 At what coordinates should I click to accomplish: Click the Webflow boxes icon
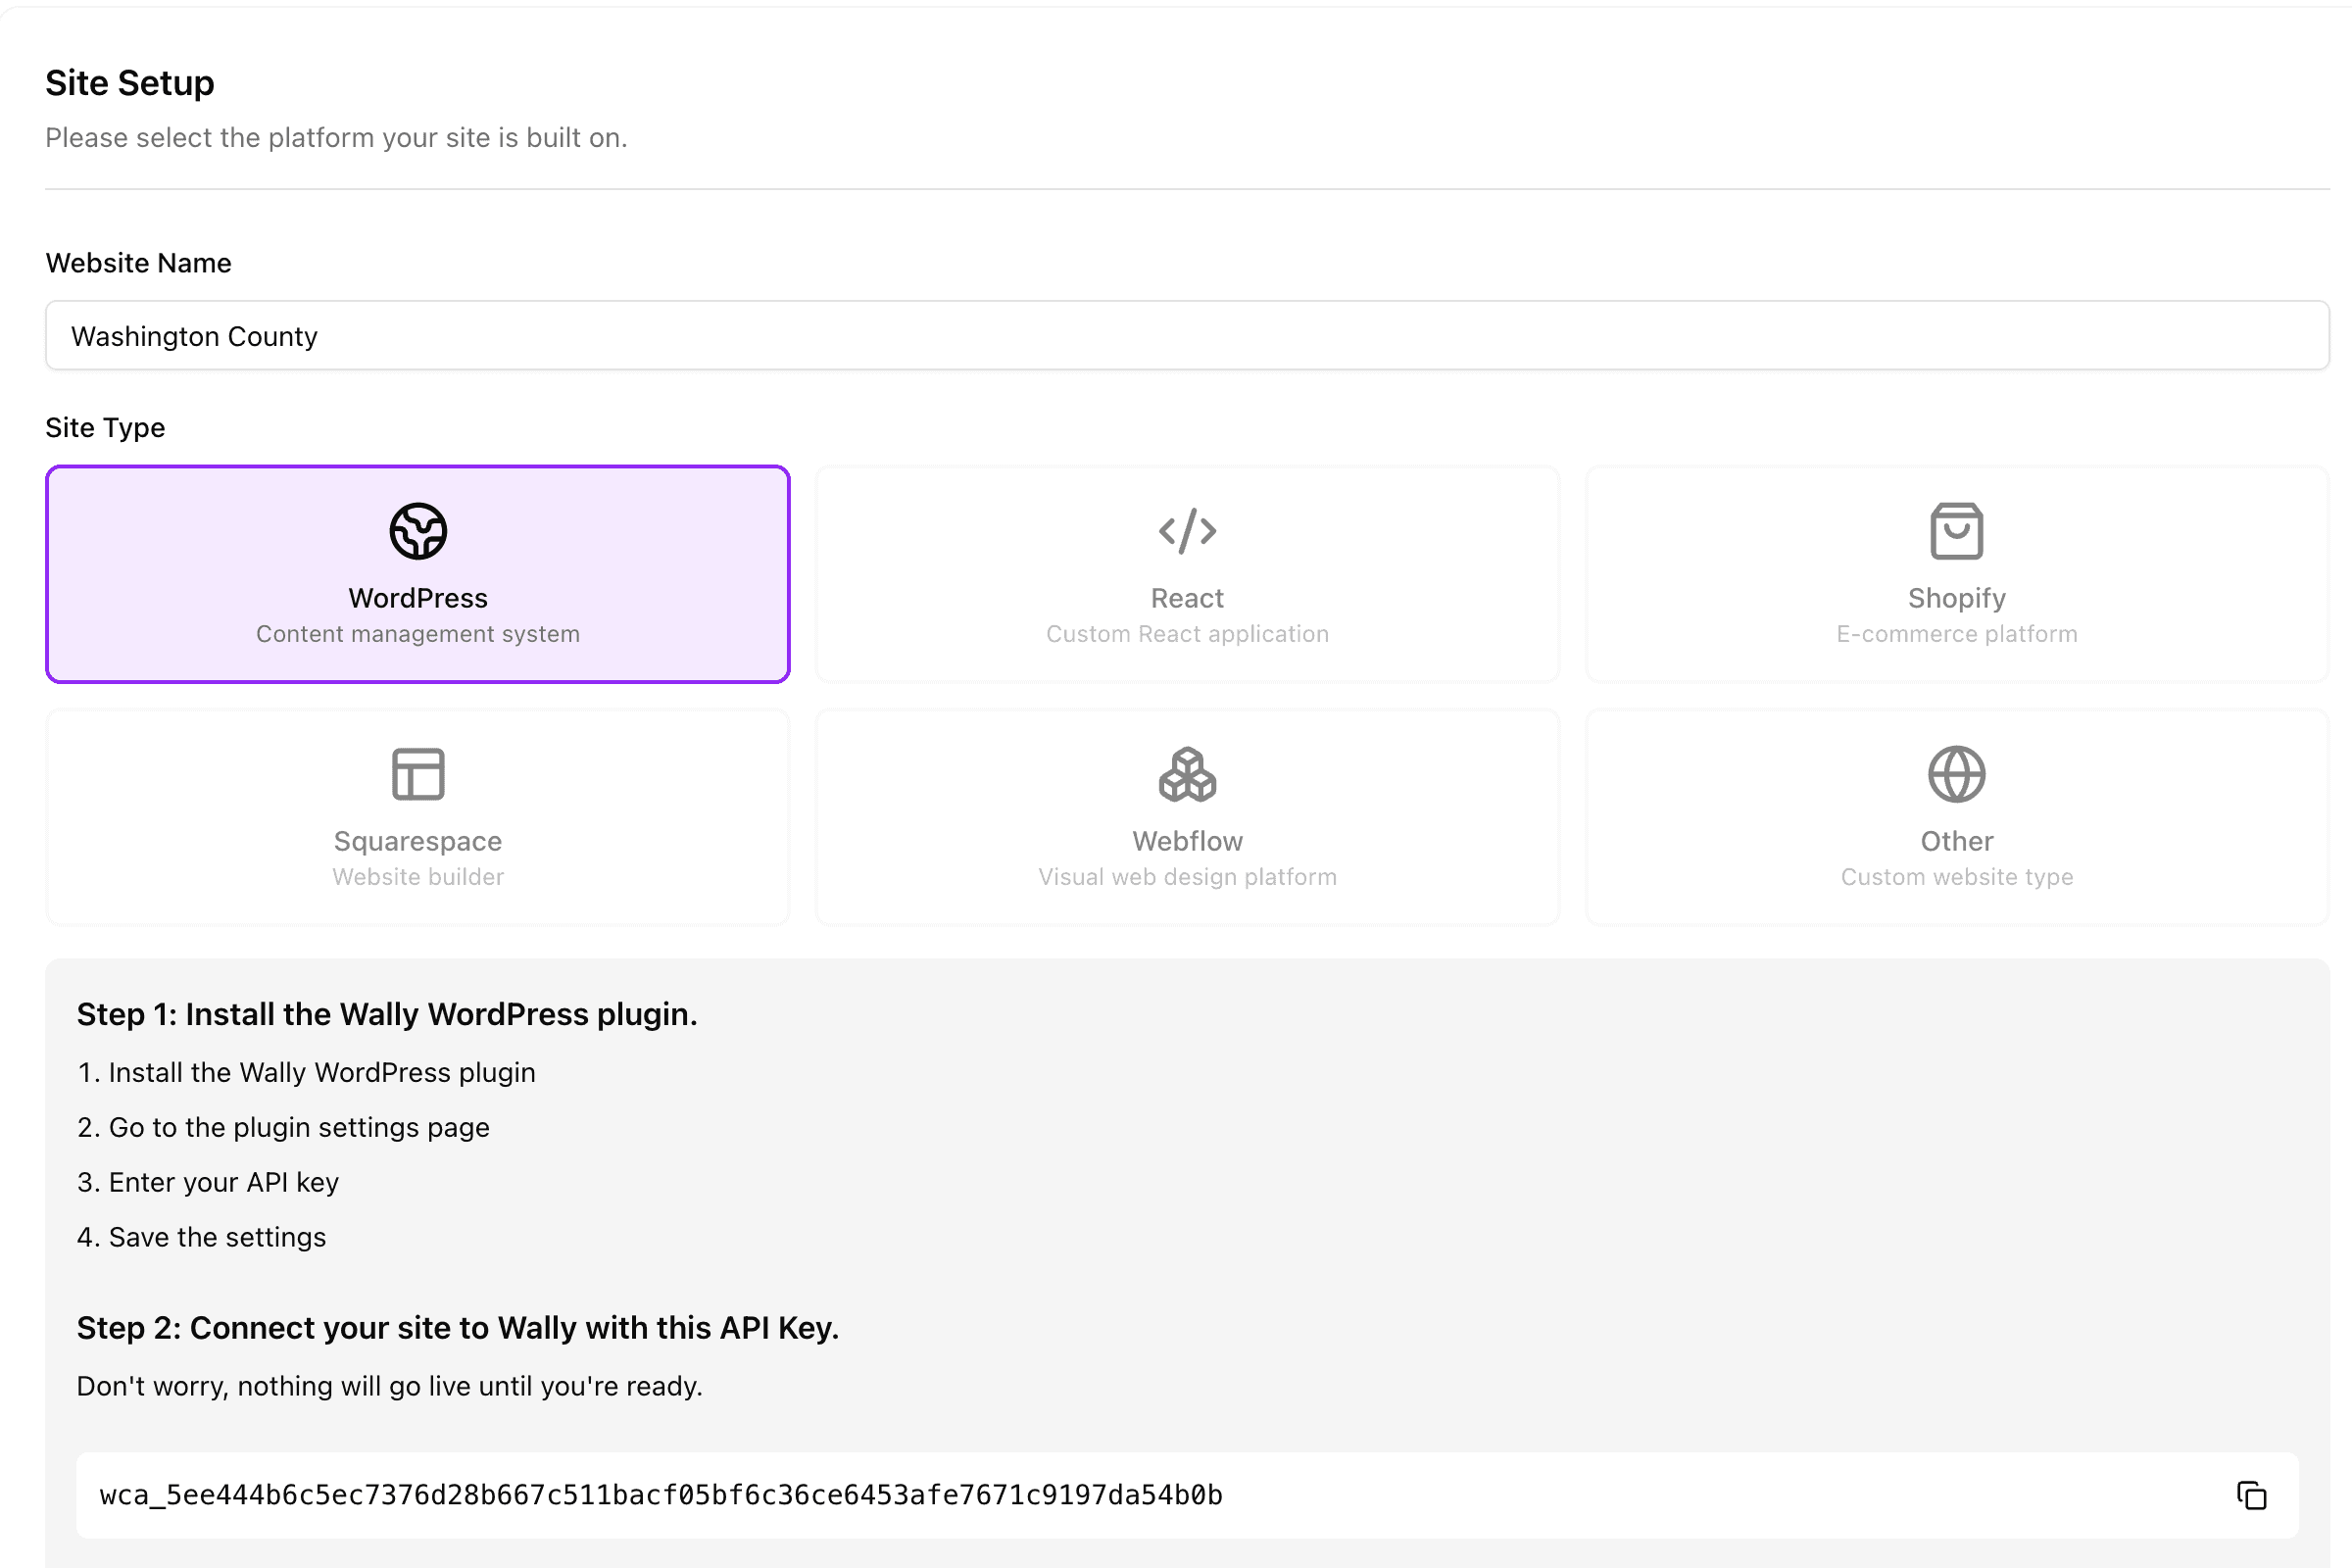click(1187, 774)
